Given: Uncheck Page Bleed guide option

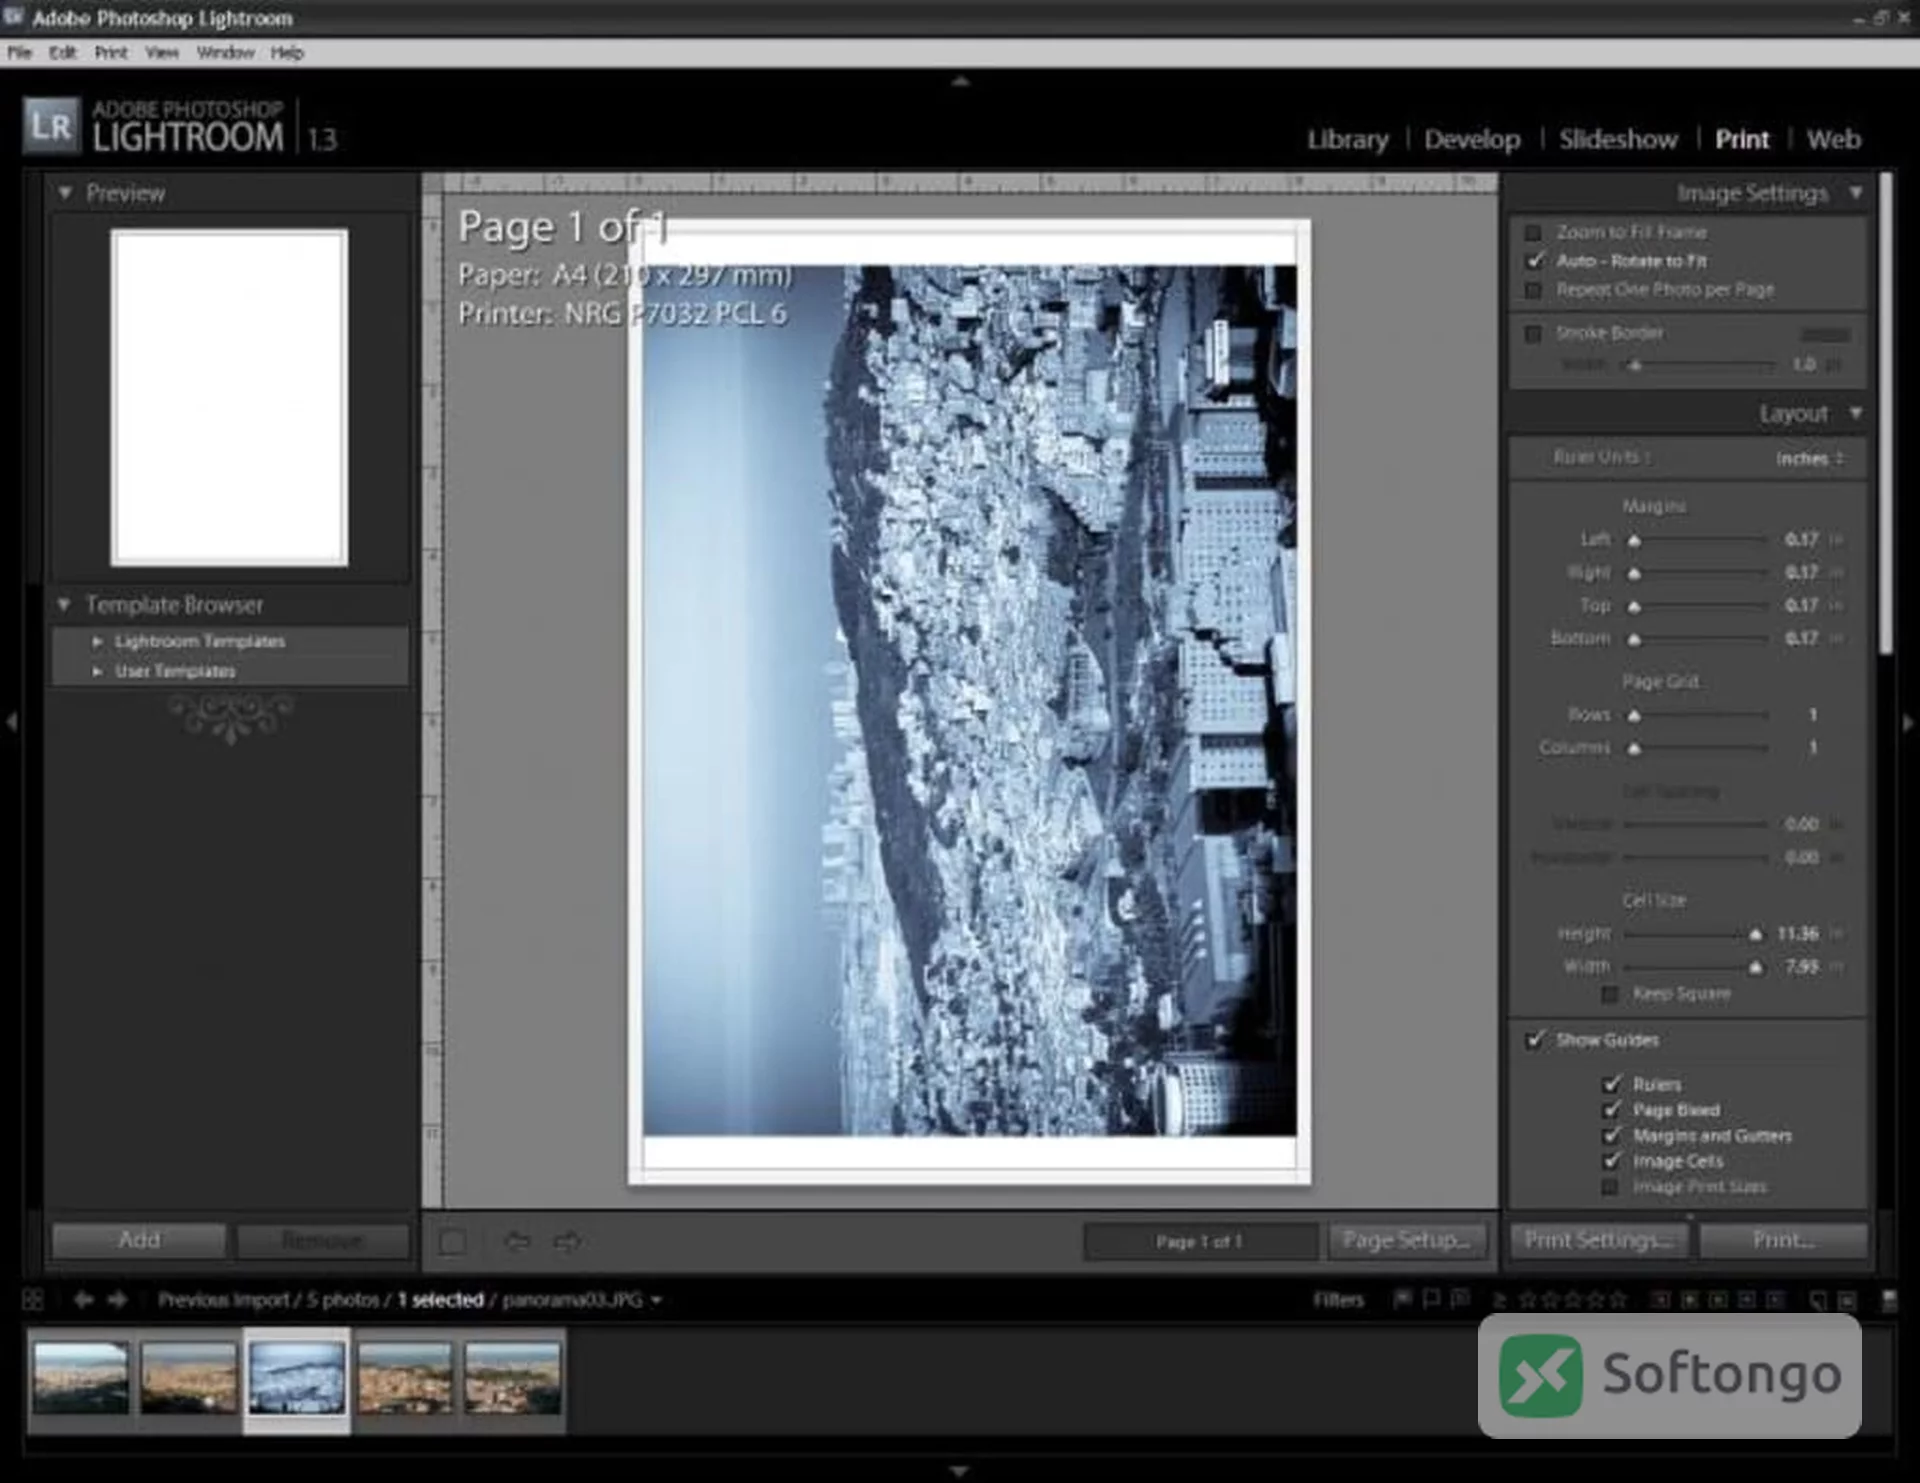Looking at the screenshot, I should (x=1612, y=1110).
